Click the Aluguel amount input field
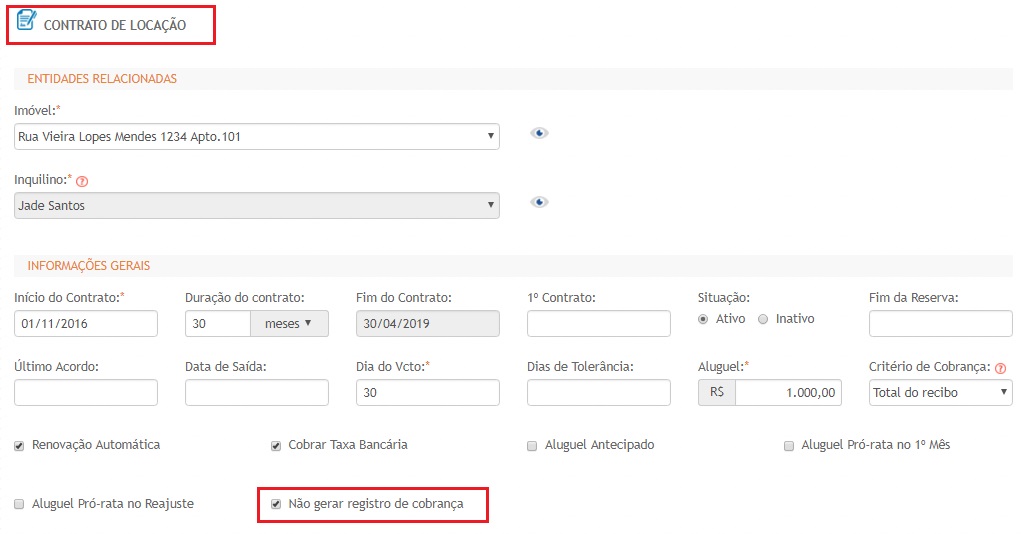 click(x=788, y=393)
